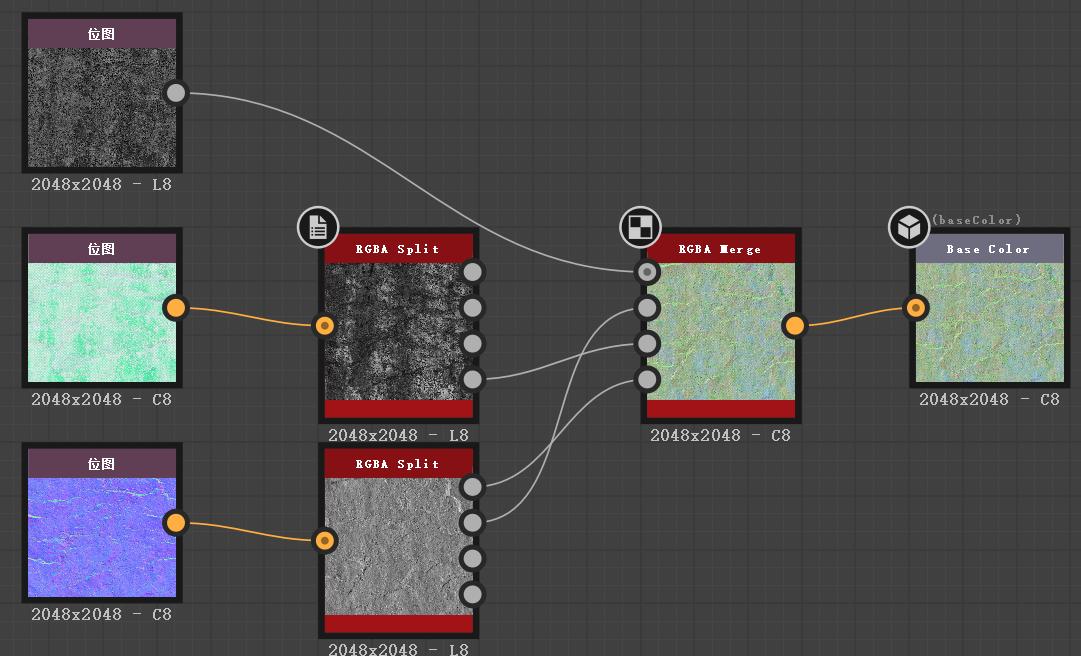Select the lower RGBA Split node title bar
The image size is (1081, 656).
click(x=399, y=462)
